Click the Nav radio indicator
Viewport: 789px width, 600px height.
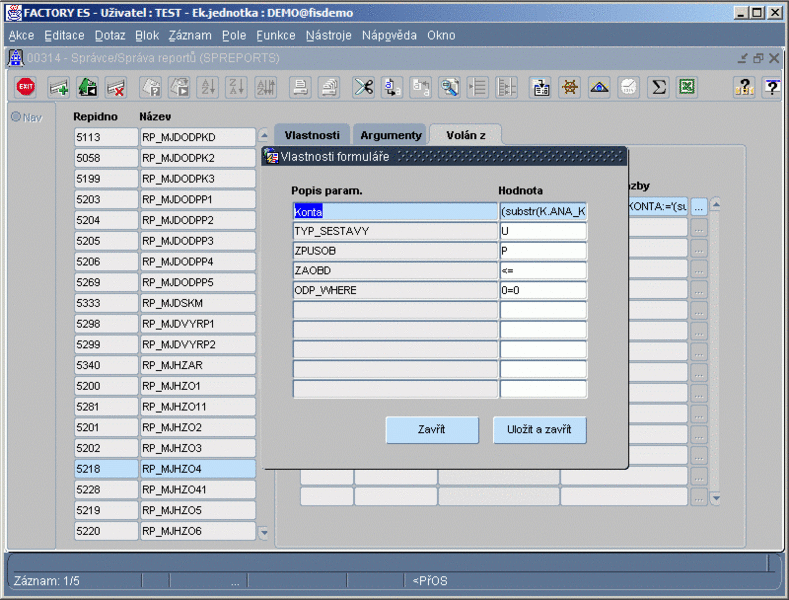pyautogui.click(x=16, y=117)
